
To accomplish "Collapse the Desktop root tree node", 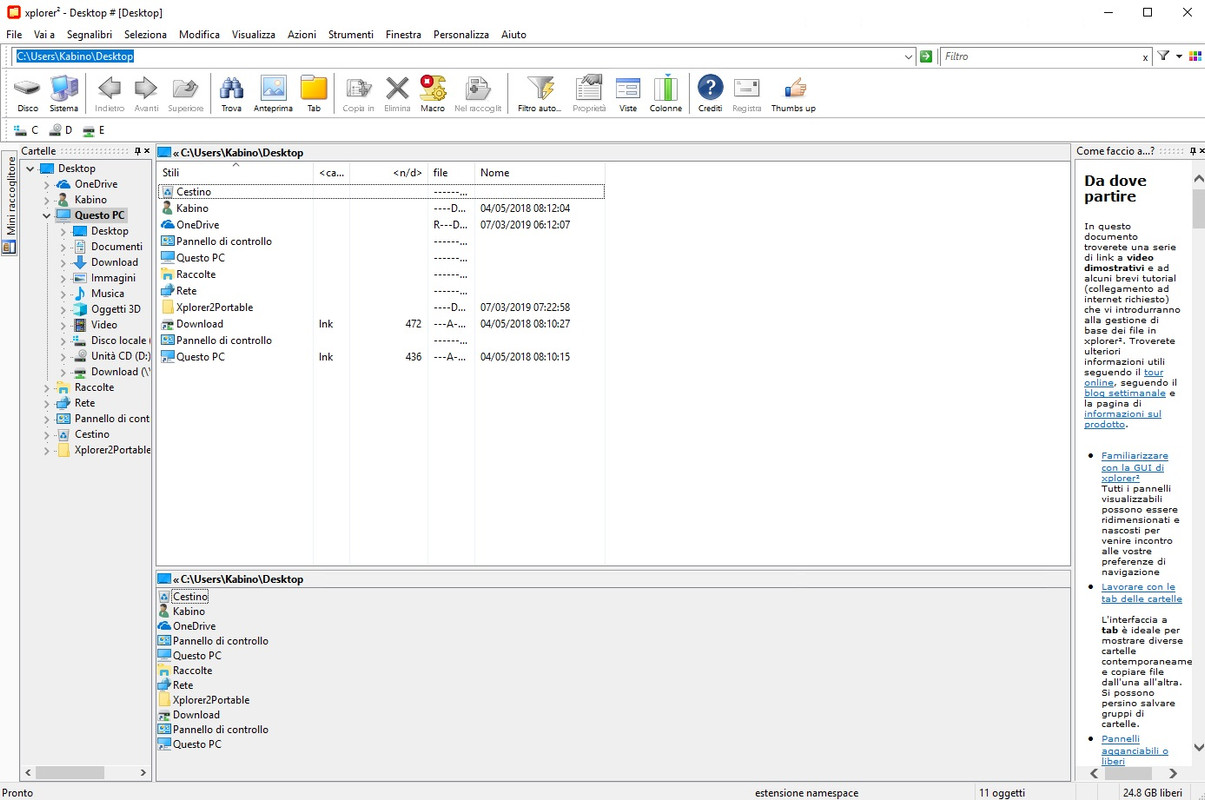I will [30, 169].
